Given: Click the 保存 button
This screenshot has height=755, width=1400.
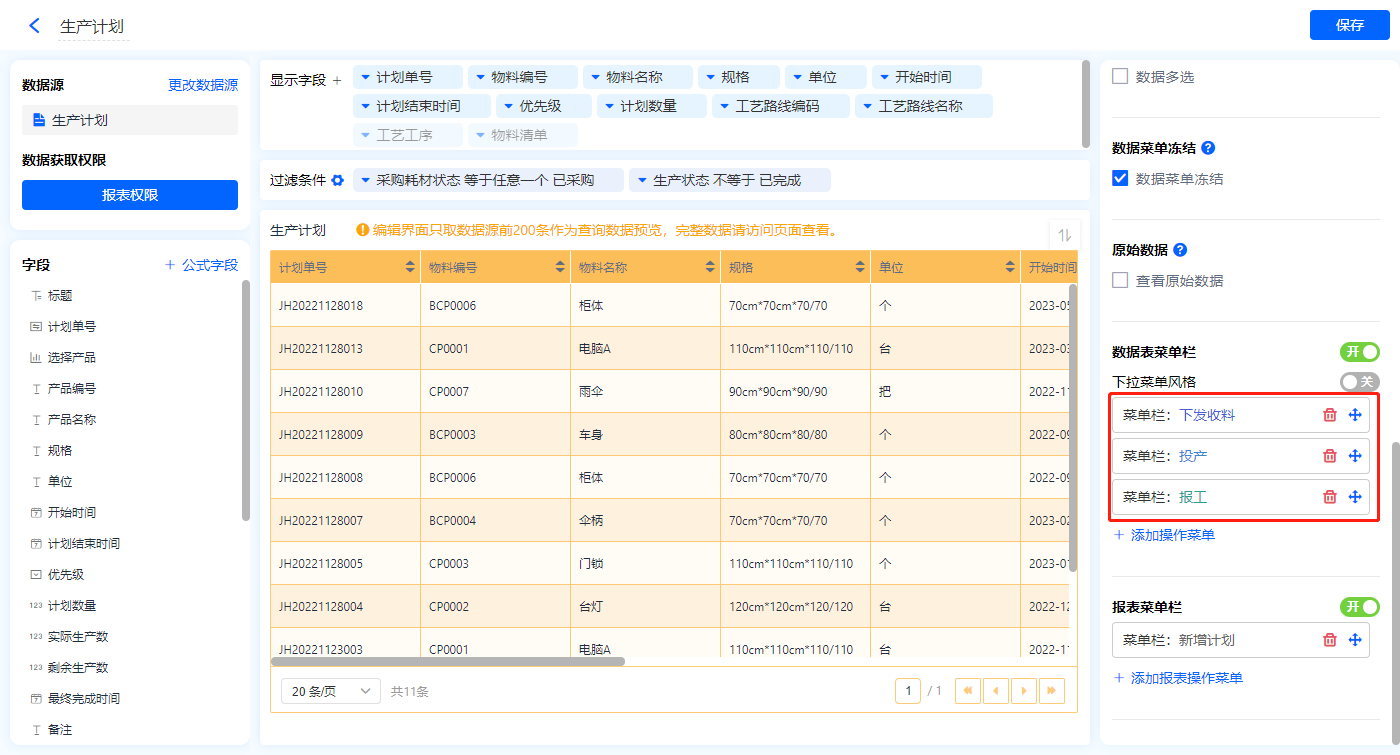Looking at the screenshot, I should (x=1349, y=25).
